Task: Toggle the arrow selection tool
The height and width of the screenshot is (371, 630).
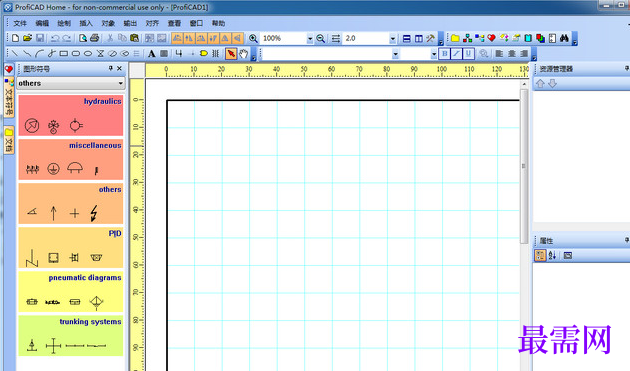Action: (231, 53)
